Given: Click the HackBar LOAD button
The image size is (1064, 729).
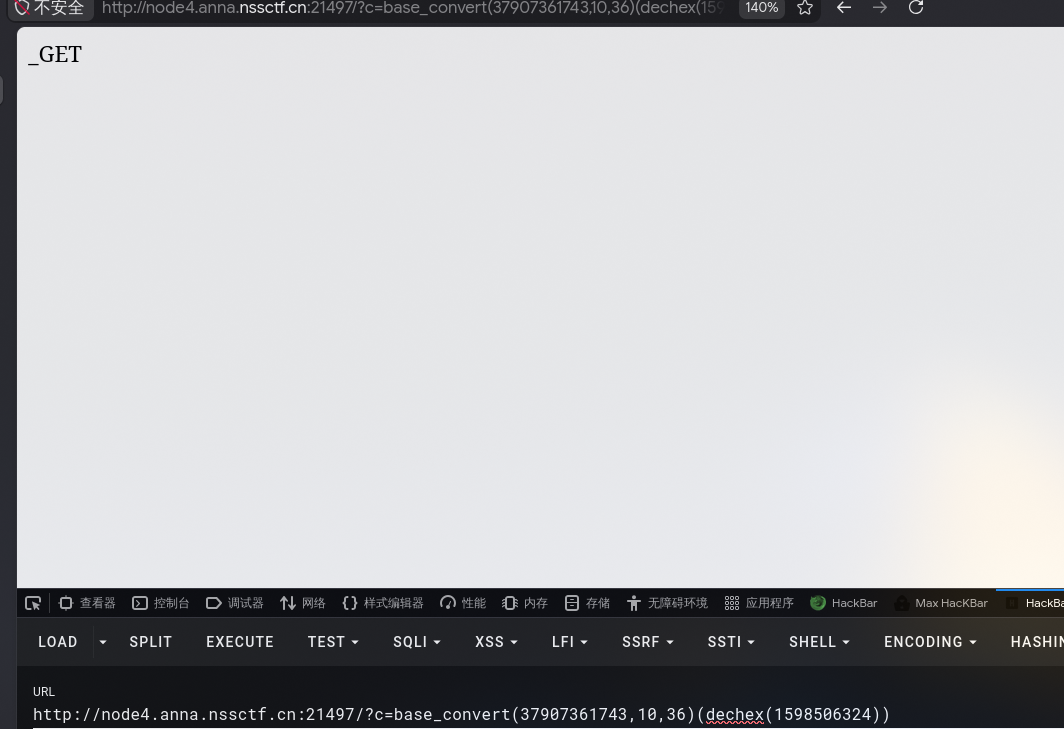Looking at the screenshot, I should (x=58, y=641).
